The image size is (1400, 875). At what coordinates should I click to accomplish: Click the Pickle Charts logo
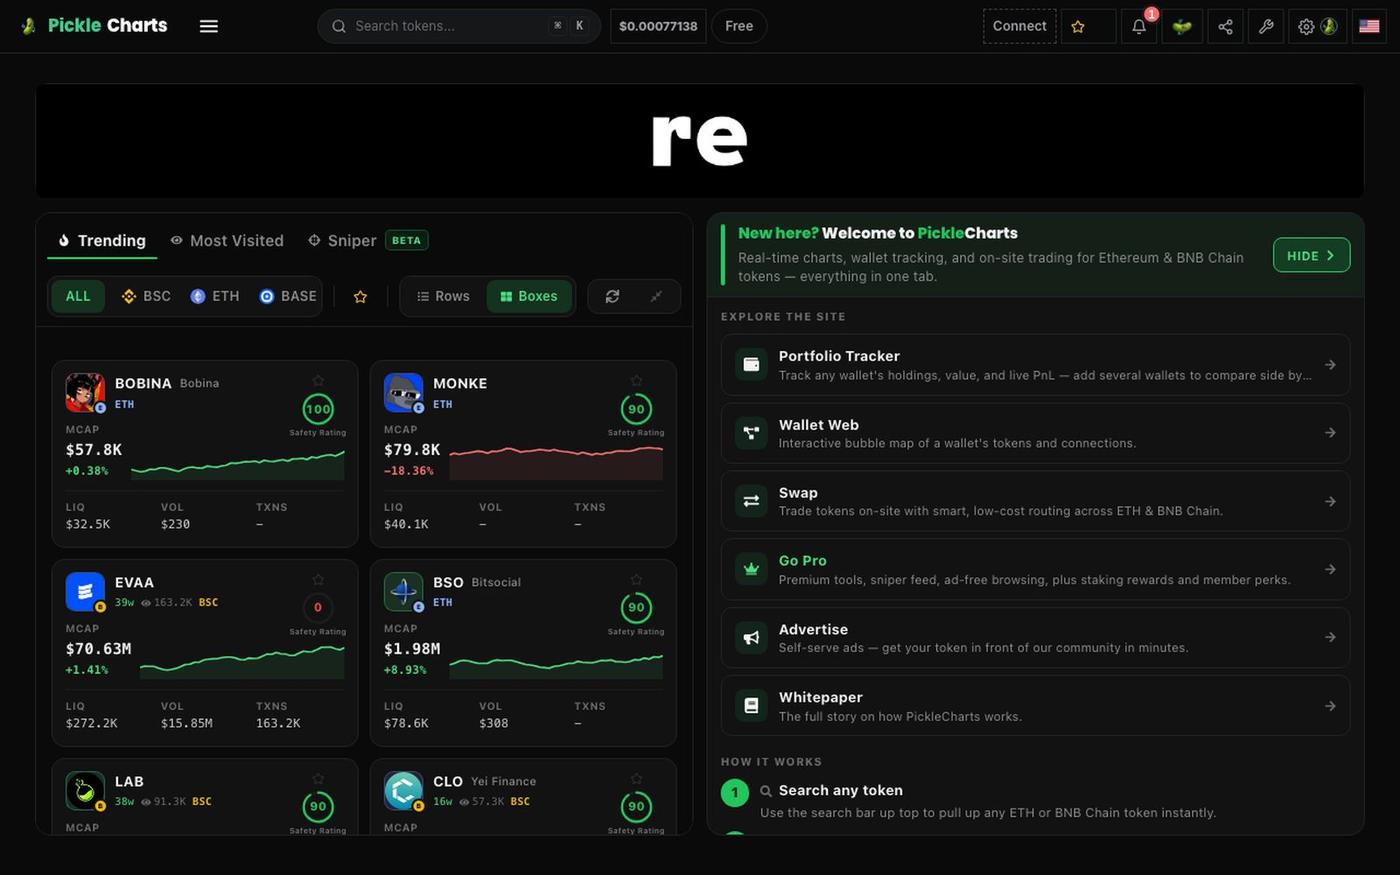[94, 26]
